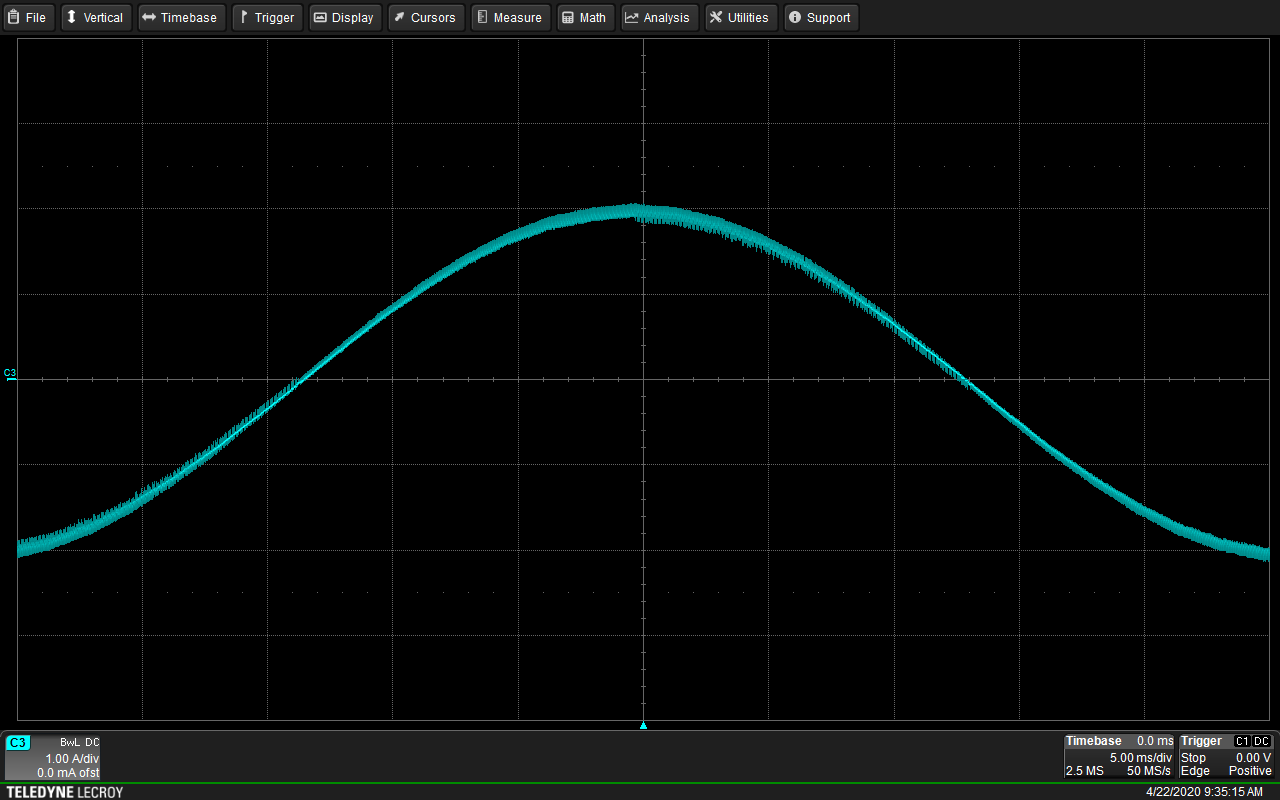
Task: Open the Timebase descriptor showing 5.00 ms/div
Action: click(1118, 757)
